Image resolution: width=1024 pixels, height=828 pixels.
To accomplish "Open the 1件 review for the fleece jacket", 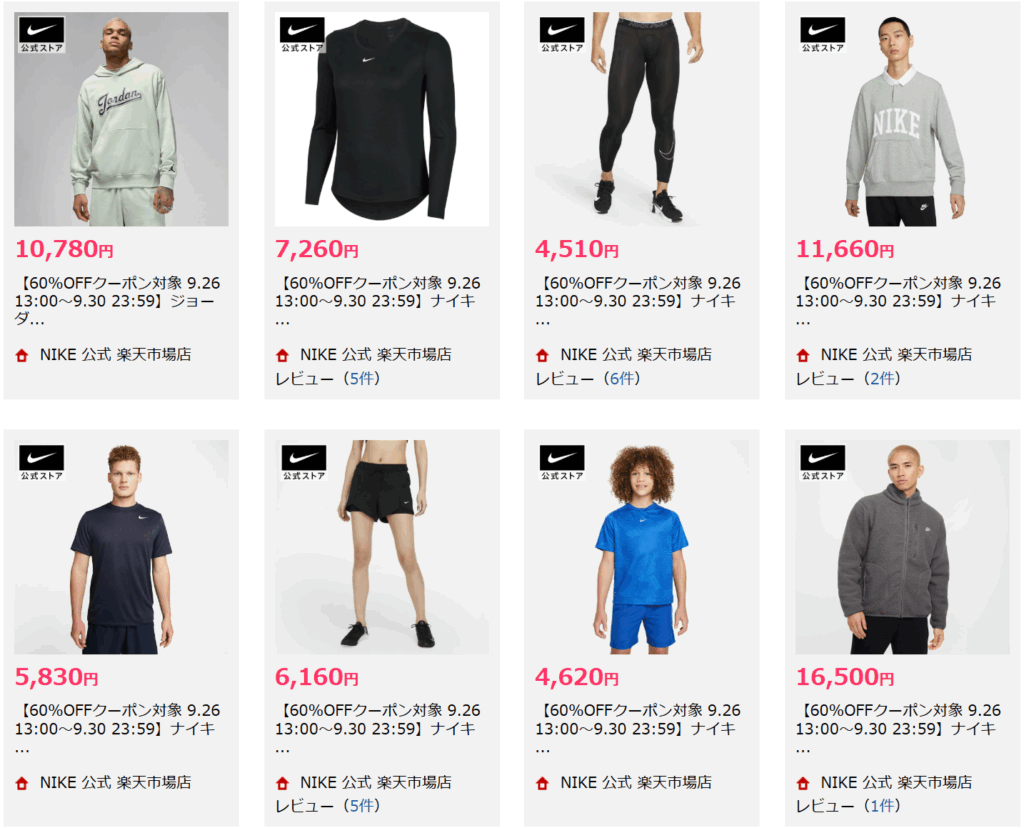I will click(x=884, y=806).
